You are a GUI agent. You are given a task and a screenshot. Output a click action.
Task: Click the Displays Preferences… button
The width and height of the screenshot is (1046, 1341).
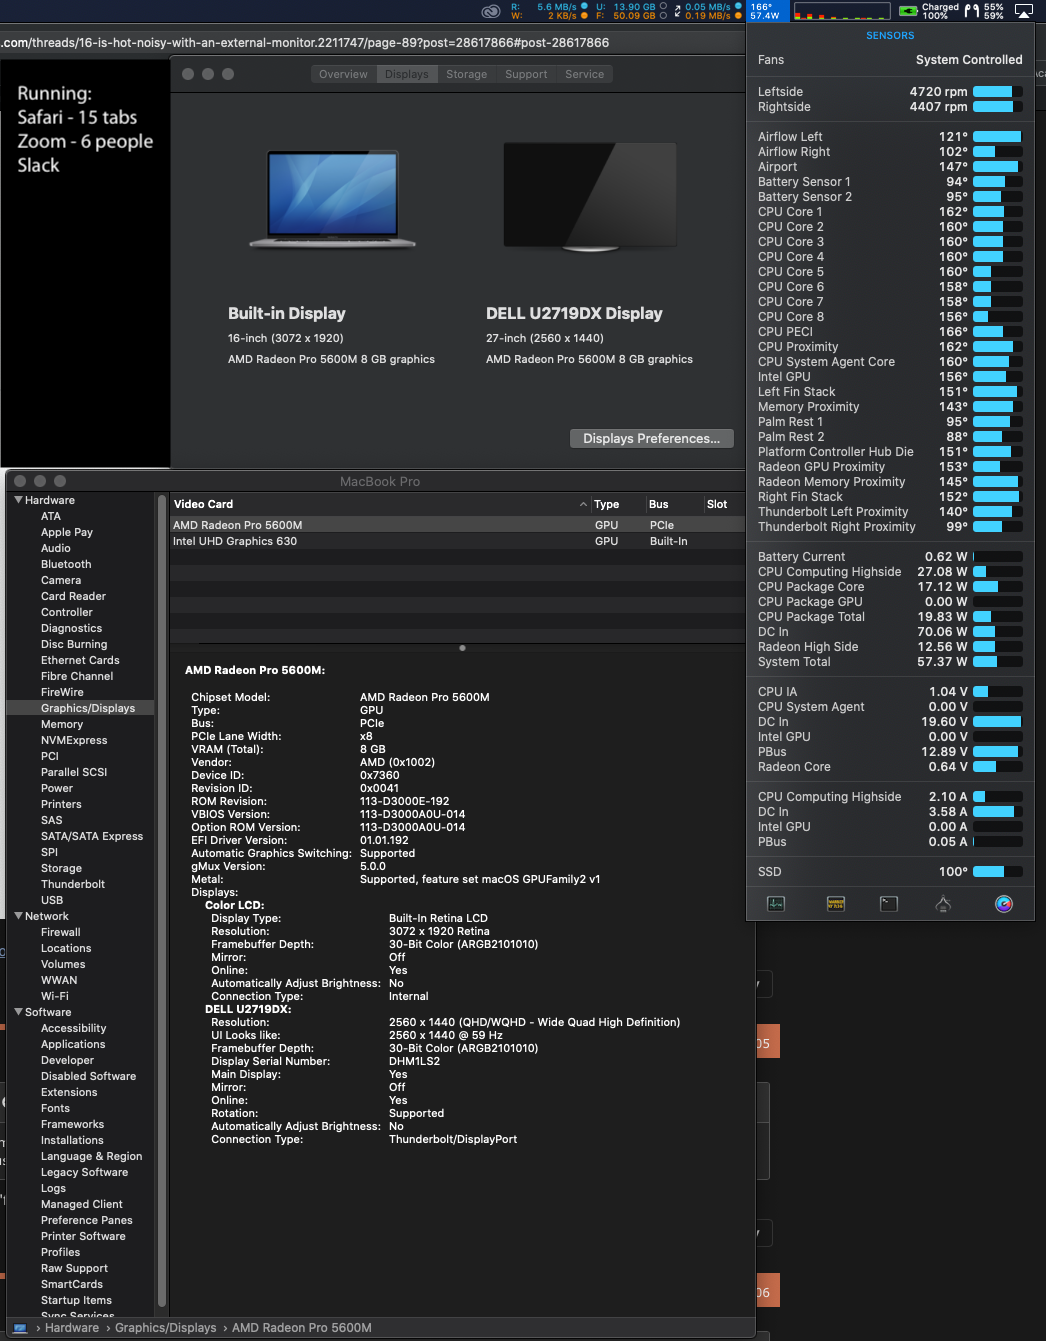pyautogui.click(x=652, y=438)
